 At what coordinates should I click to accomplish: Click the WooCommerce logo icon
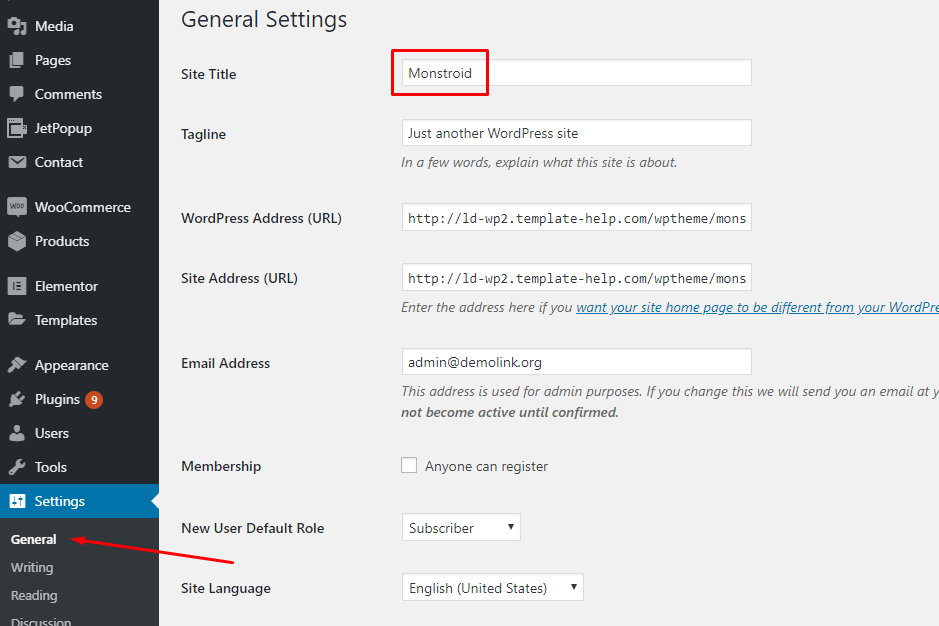click(17, 207)
